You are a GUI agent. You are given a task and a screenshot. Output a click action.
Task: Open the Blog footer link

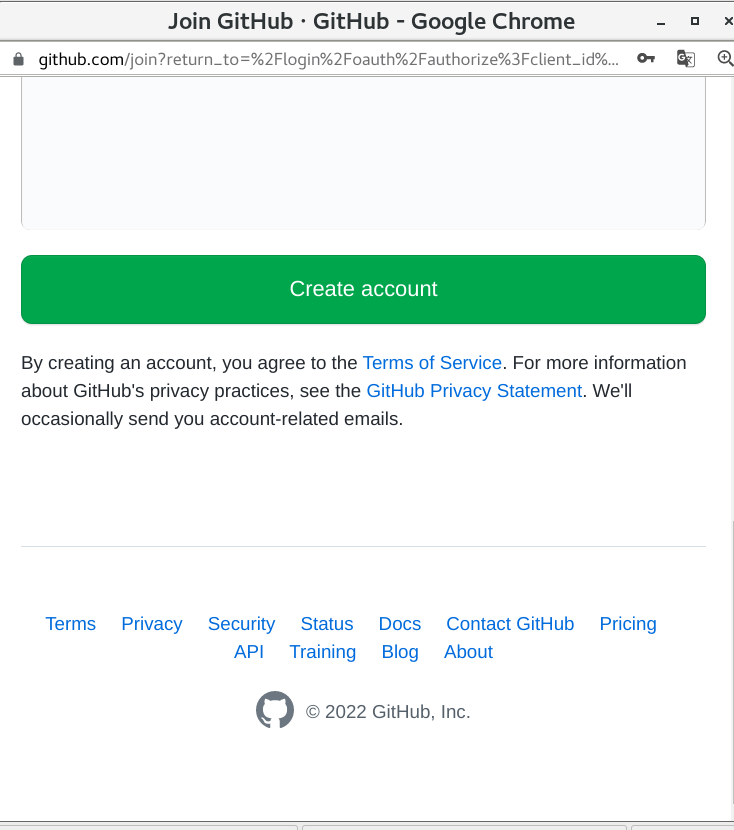[400, 652]
